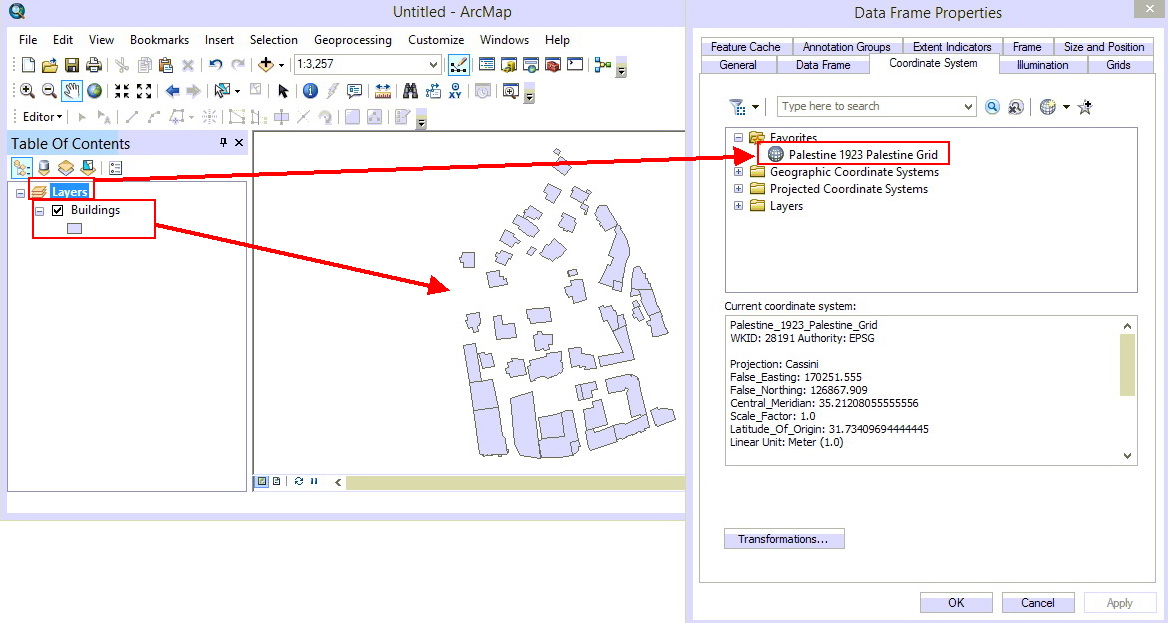This screenshot has width=1168, height=623.
Task: Click the Go To XY icon
Action: pyautogui.click(x=455, y=91)
